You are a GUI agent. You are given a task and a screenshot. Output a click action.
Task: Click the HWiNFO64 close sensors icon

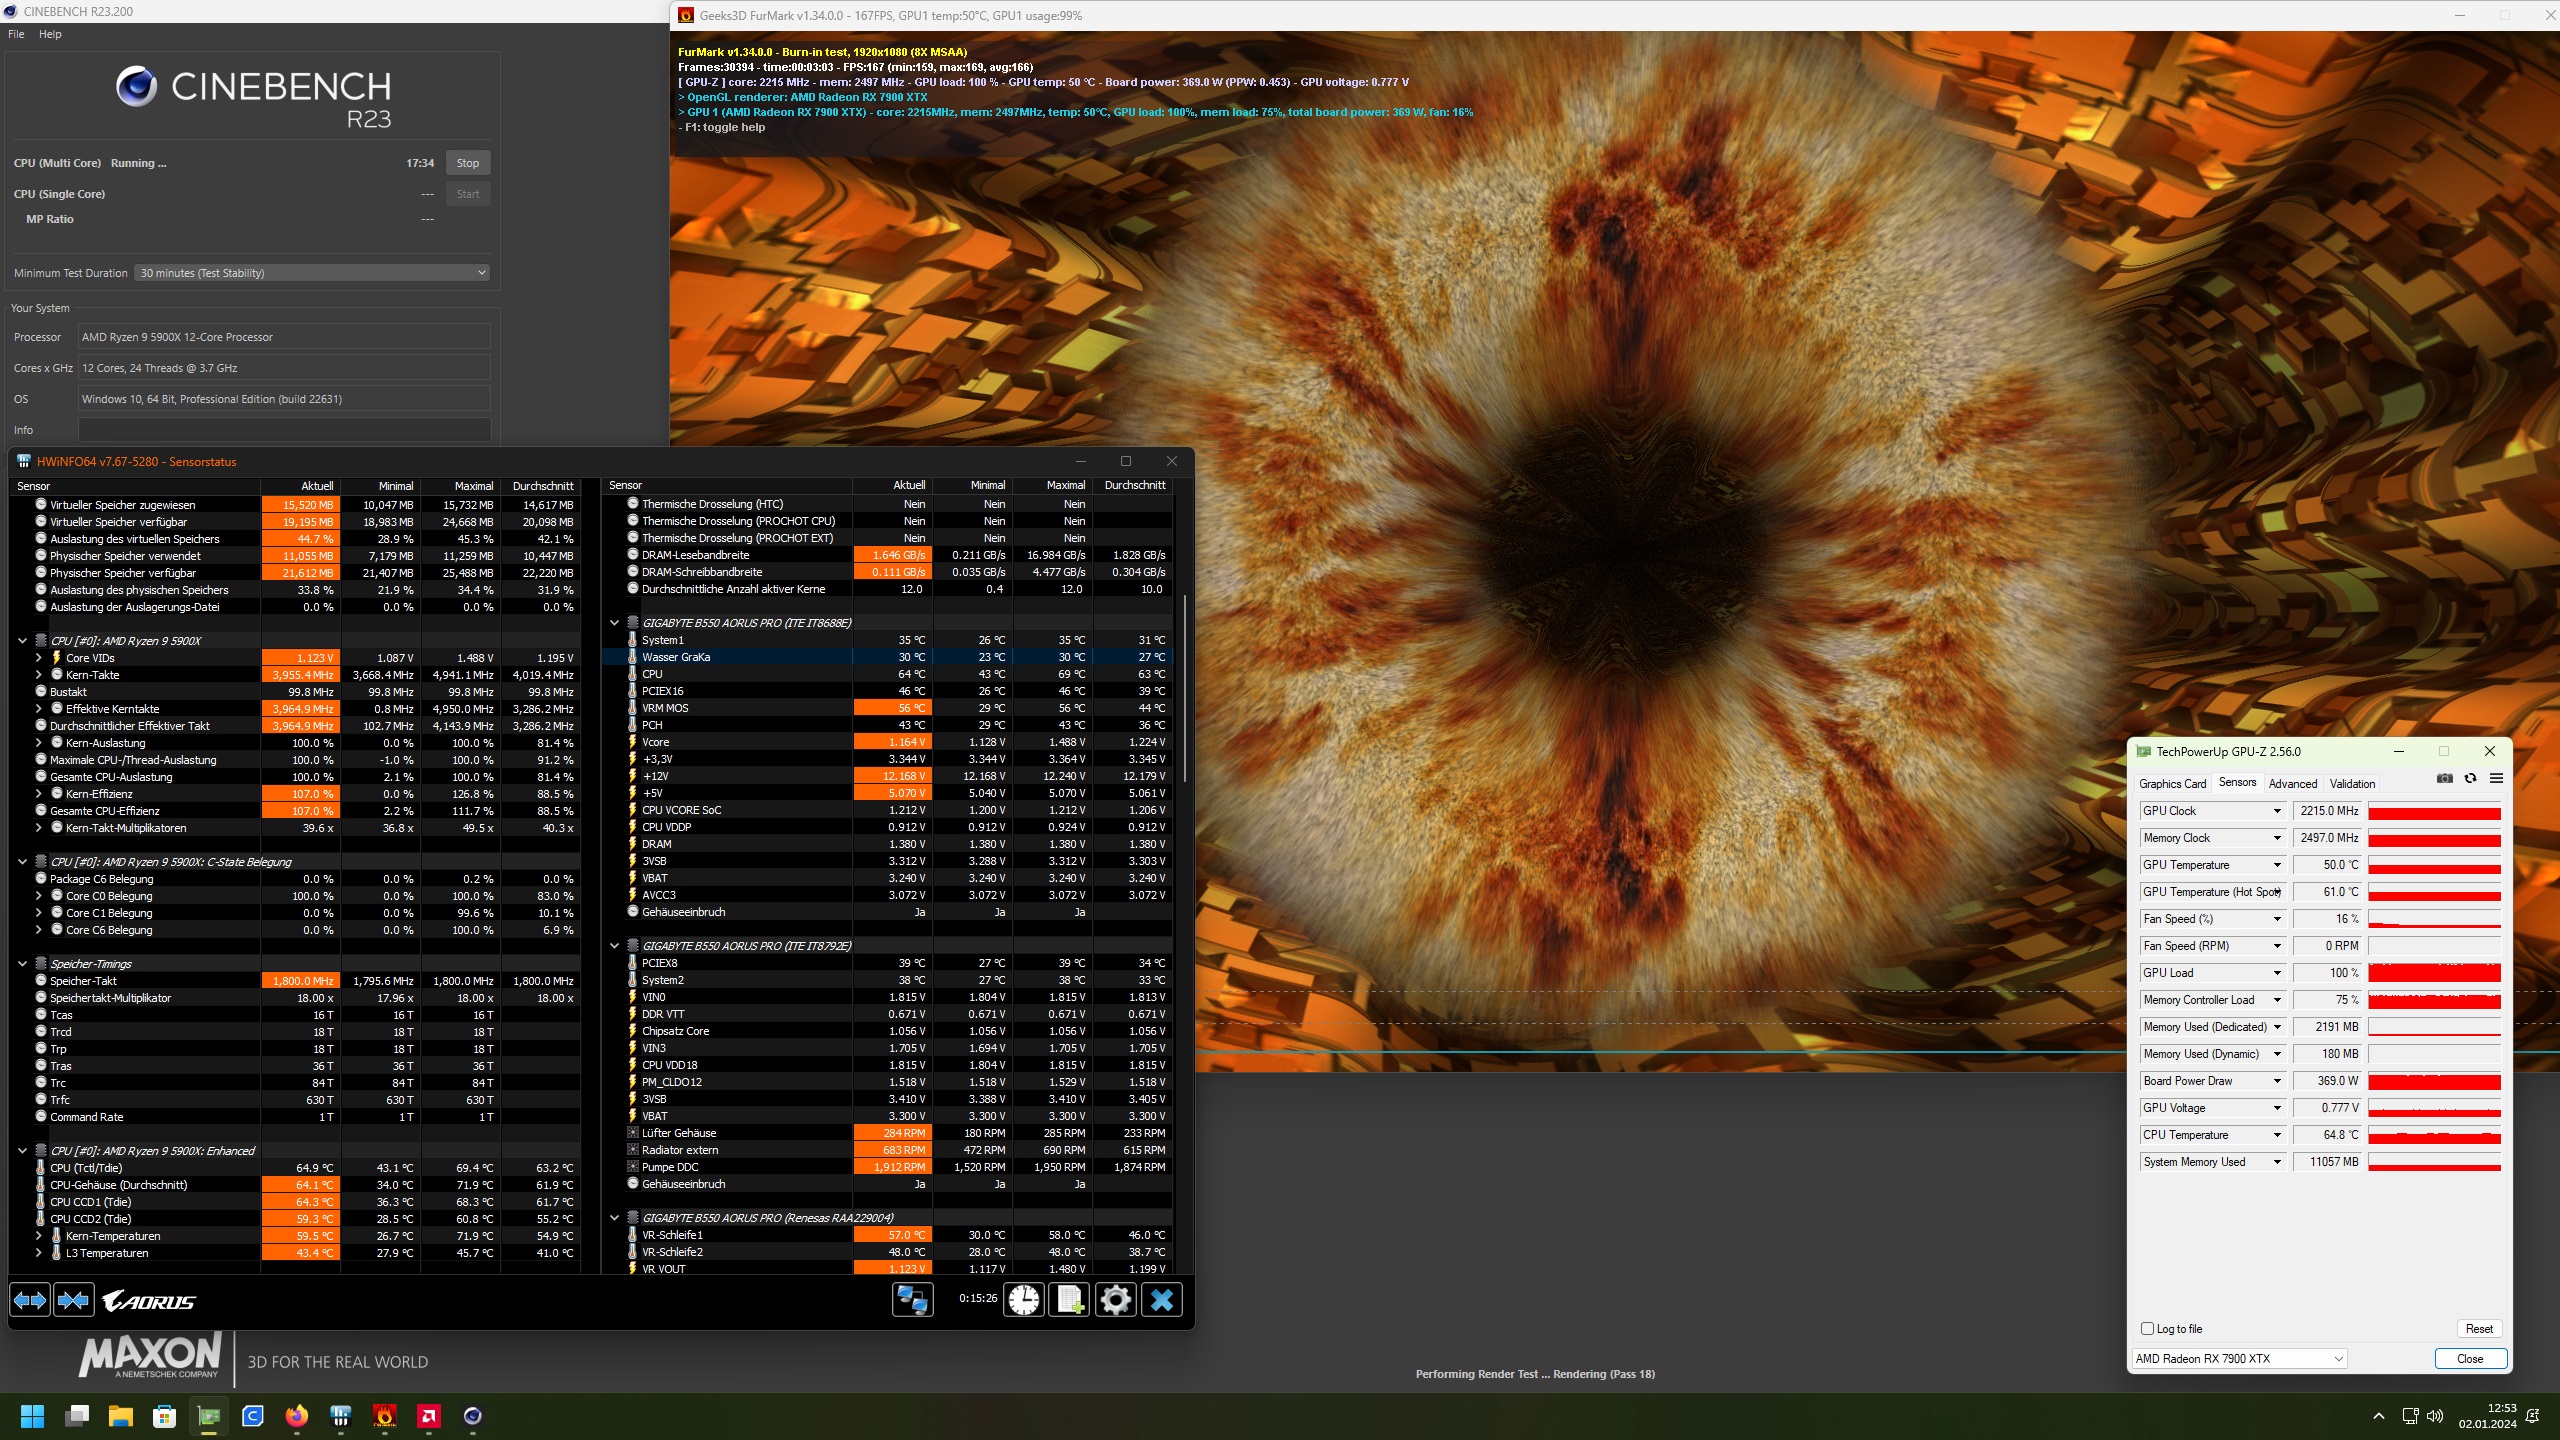click(1160, 1301)
